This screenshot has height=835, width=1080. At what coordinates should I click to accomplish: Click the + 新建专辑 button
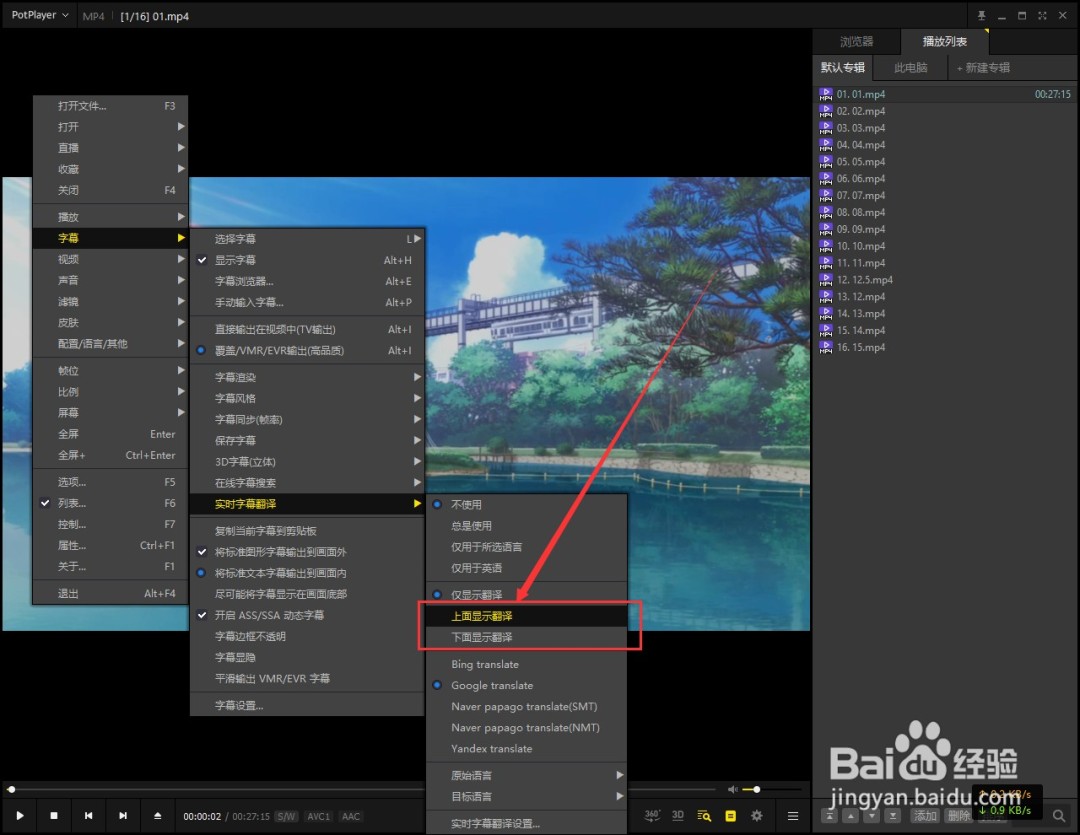984,68
